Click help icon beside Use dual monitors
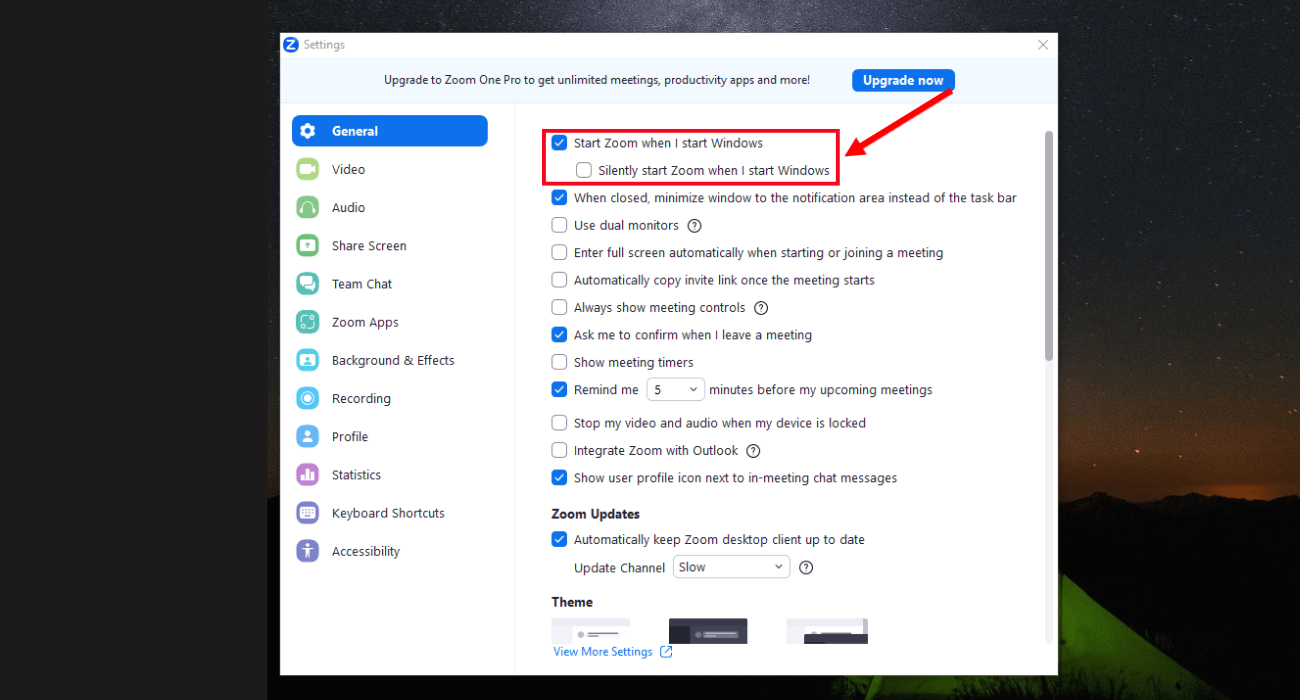Screen dimensions: 1300x700 pyautogui.click(x=695, y=226)
